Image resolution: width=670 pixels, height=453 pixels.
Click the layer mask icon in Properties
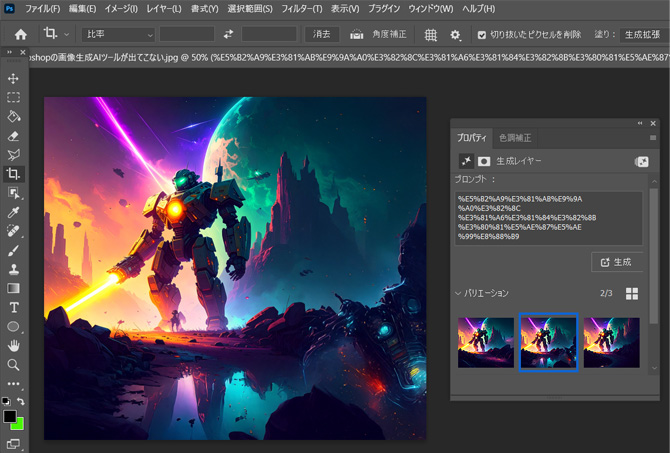coord(484,161)
